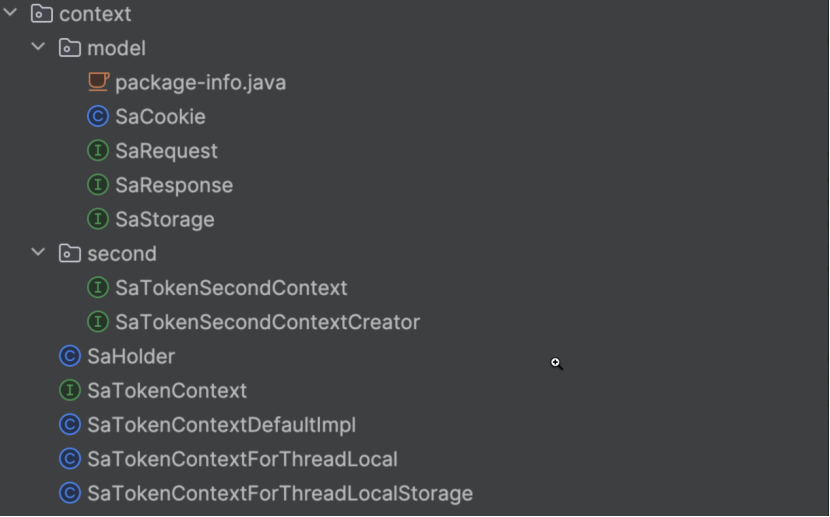Collapse the second folder chevron
Image resolution: width=830 pixels, height=517 pixels.
38,252
